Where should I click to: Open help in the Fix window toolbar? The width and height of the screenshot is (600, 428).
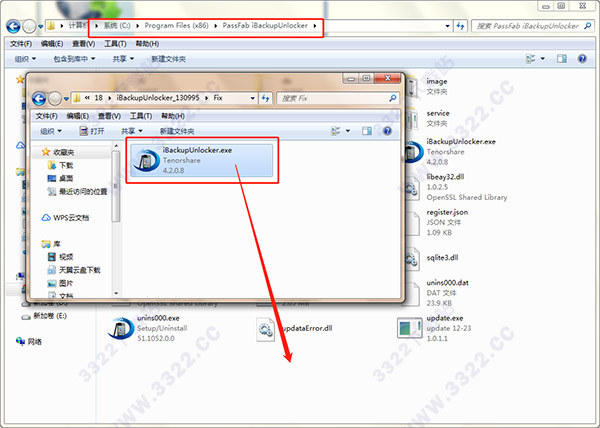pyautogui.click(x=387, y=131)
